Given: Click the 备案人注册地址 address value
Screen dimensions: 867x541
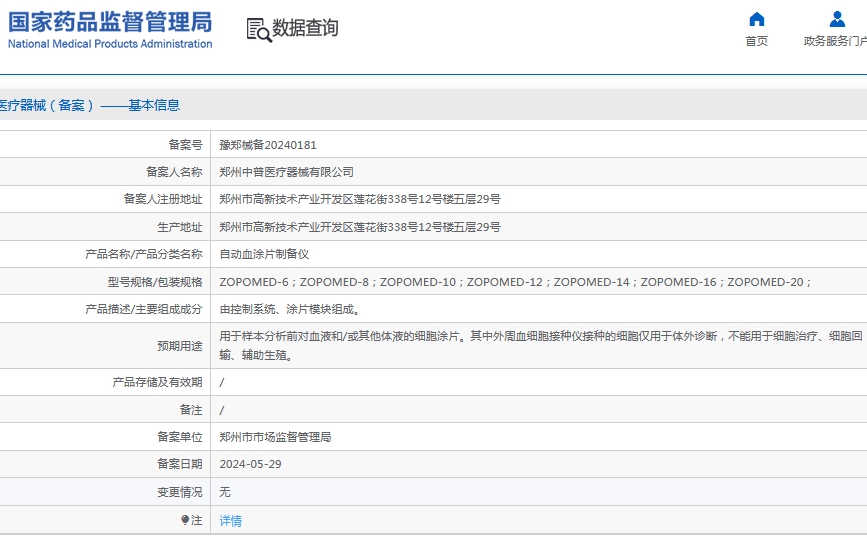Looking at the screenshot, I should (x=360, y=199).
